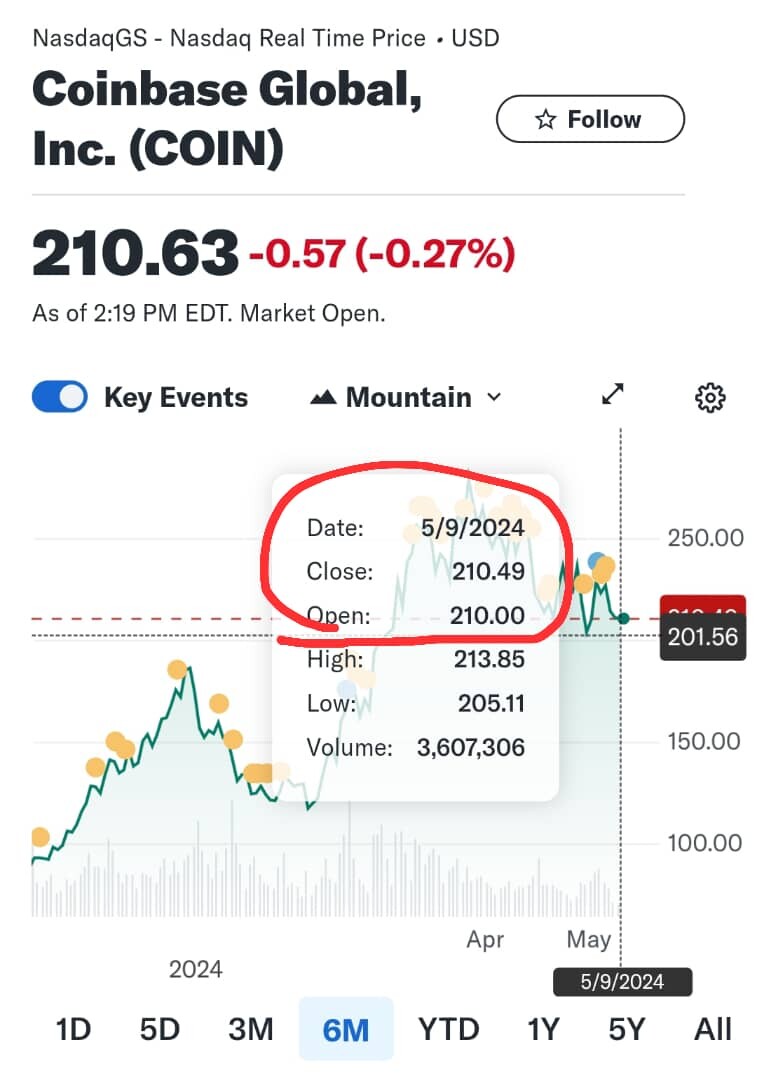The width and height of the screenshot is (757, 1080).
Task: Show the All time range
Action: pyautogui.click(x=713, y=1030)
